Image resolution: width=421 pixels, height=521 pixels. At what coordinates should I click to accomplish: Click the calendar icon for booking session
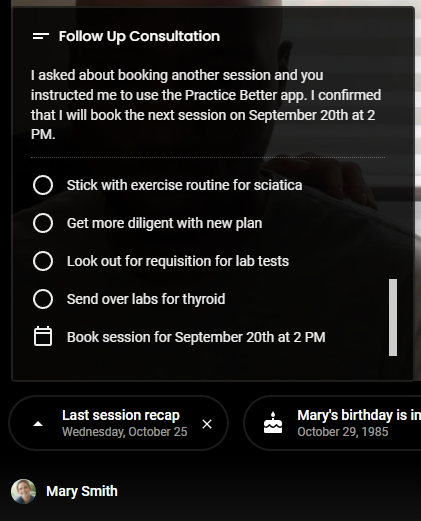[43, 336]
